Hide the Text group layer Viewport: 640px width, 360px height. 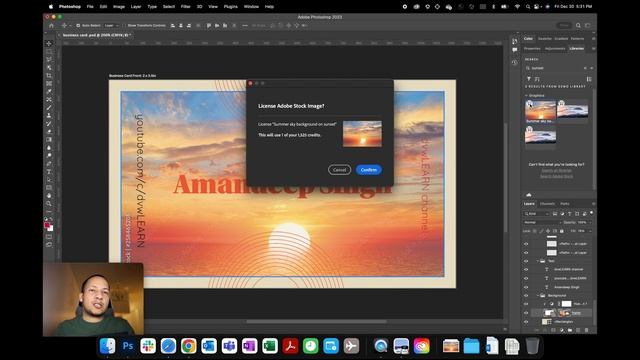click(x=526, y=261)
